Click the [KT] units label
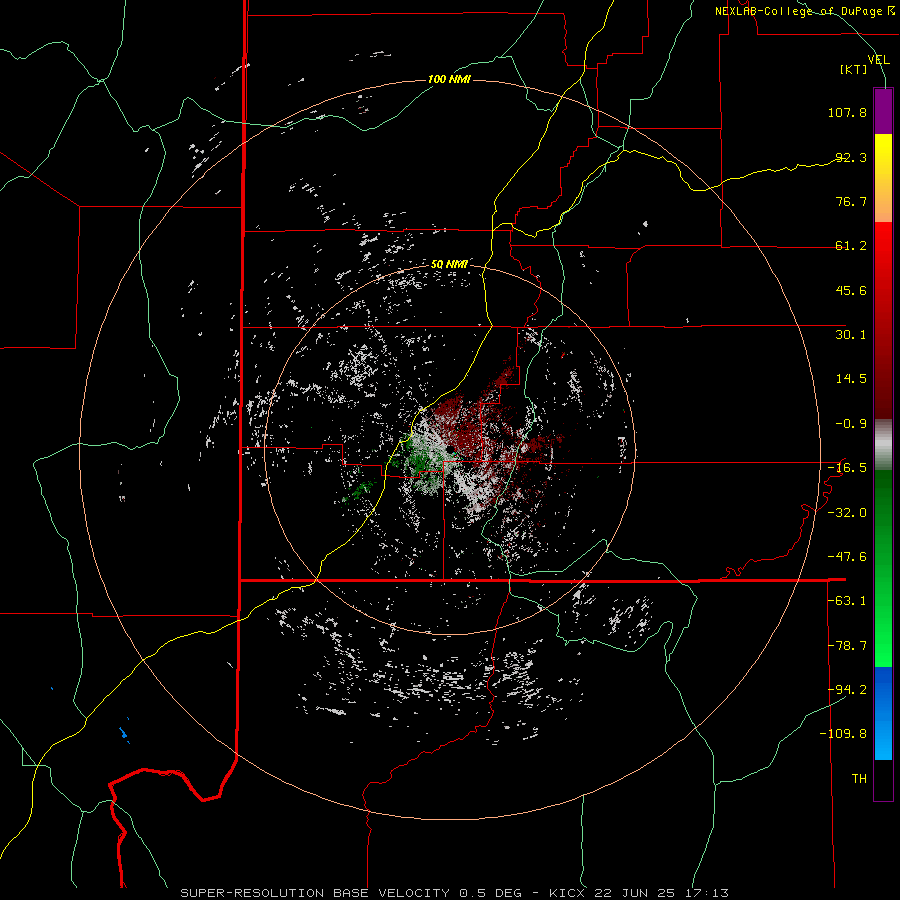900x900 pixels. (x=853, y=69)
